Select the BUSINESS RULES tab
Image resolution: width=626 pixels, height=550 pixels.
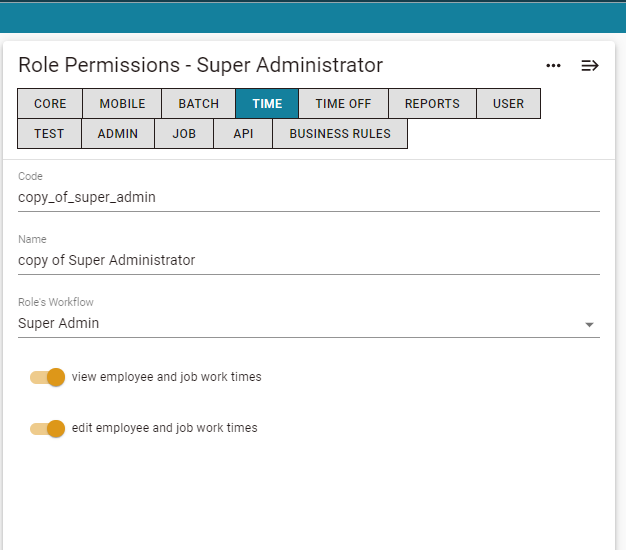[x=340, y=133]
